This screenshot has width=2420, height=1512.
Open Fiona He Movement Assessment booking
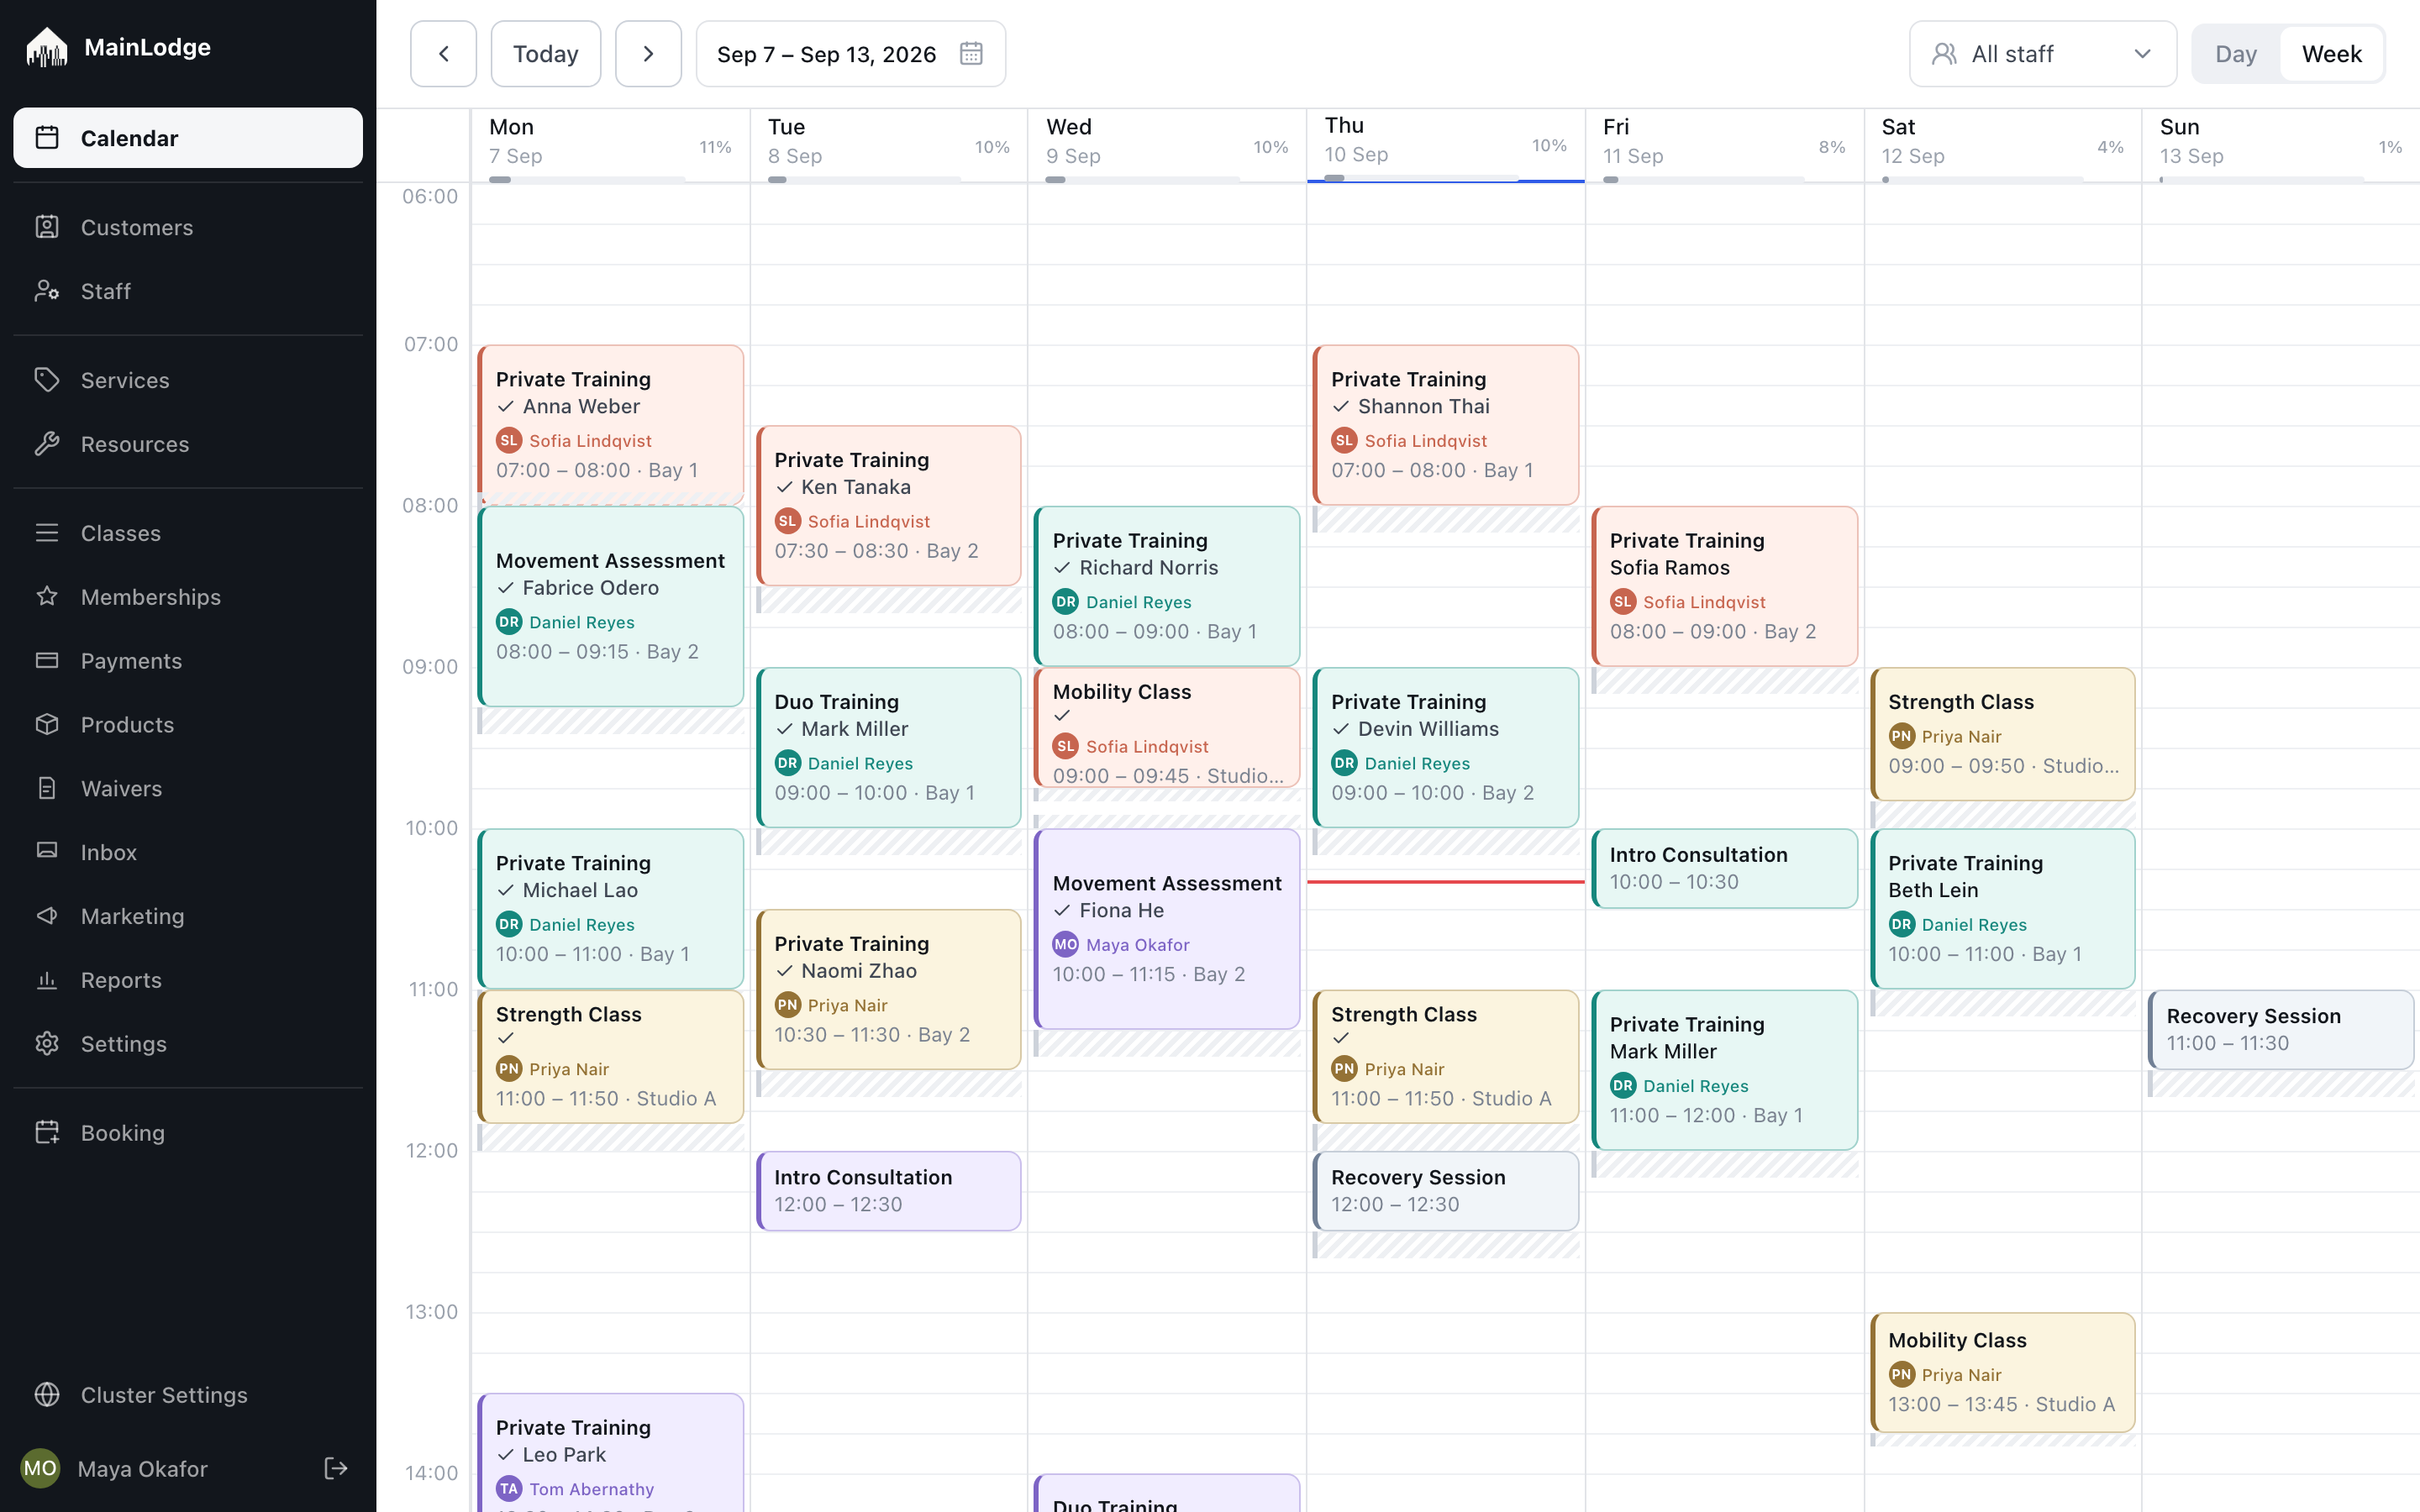click(x=1167, y=928)
